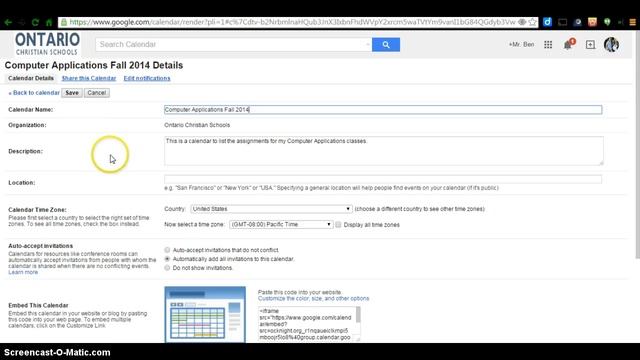Open 'Customize the color, size, and other options'
The height and width of the screenshot is (360, 640).
pyautogui.click(x=313, y=298)
